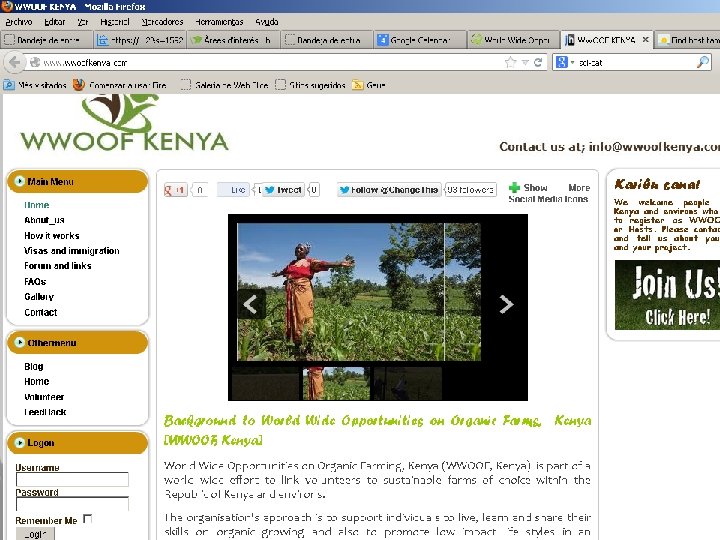
Task: Open the Feedback link
Action: click(45, 412)
